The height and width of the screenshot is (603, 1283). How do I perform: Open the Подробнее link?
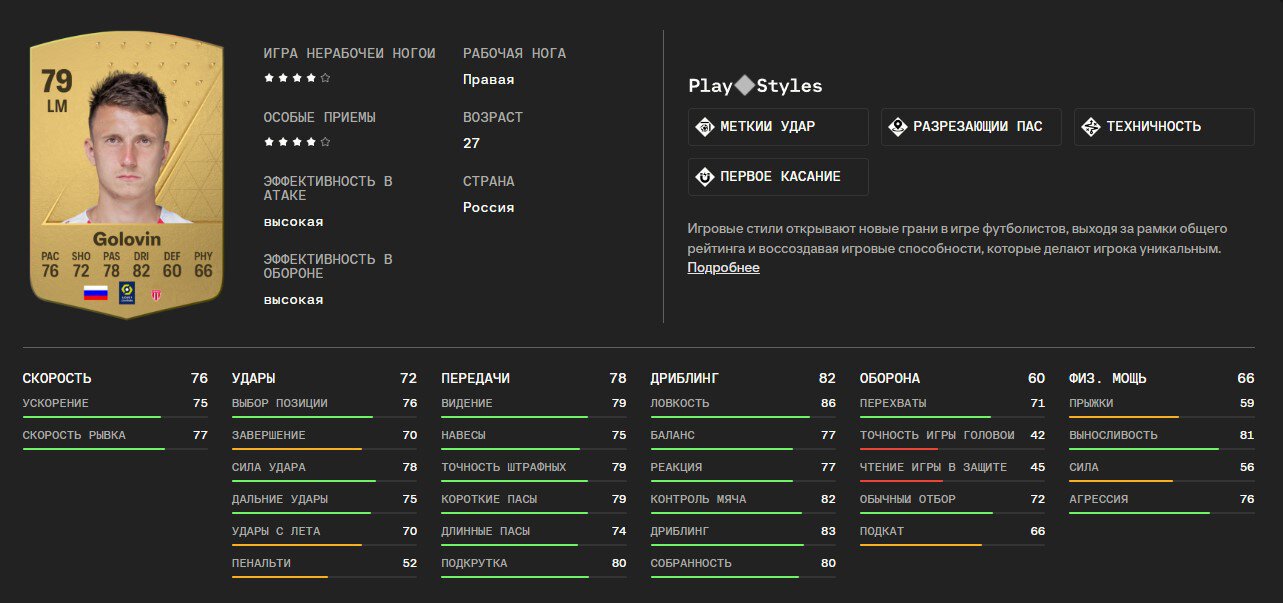[723, 268]
